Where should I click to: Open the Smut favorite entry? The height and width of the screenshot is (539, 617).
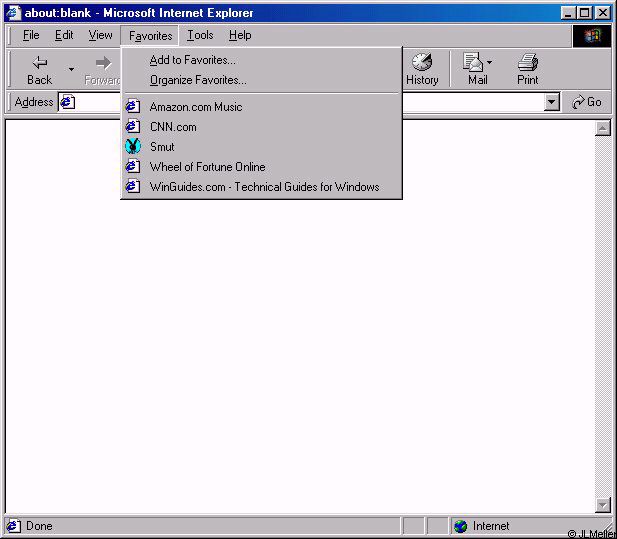pyautogui.click(x=261, y=147)
